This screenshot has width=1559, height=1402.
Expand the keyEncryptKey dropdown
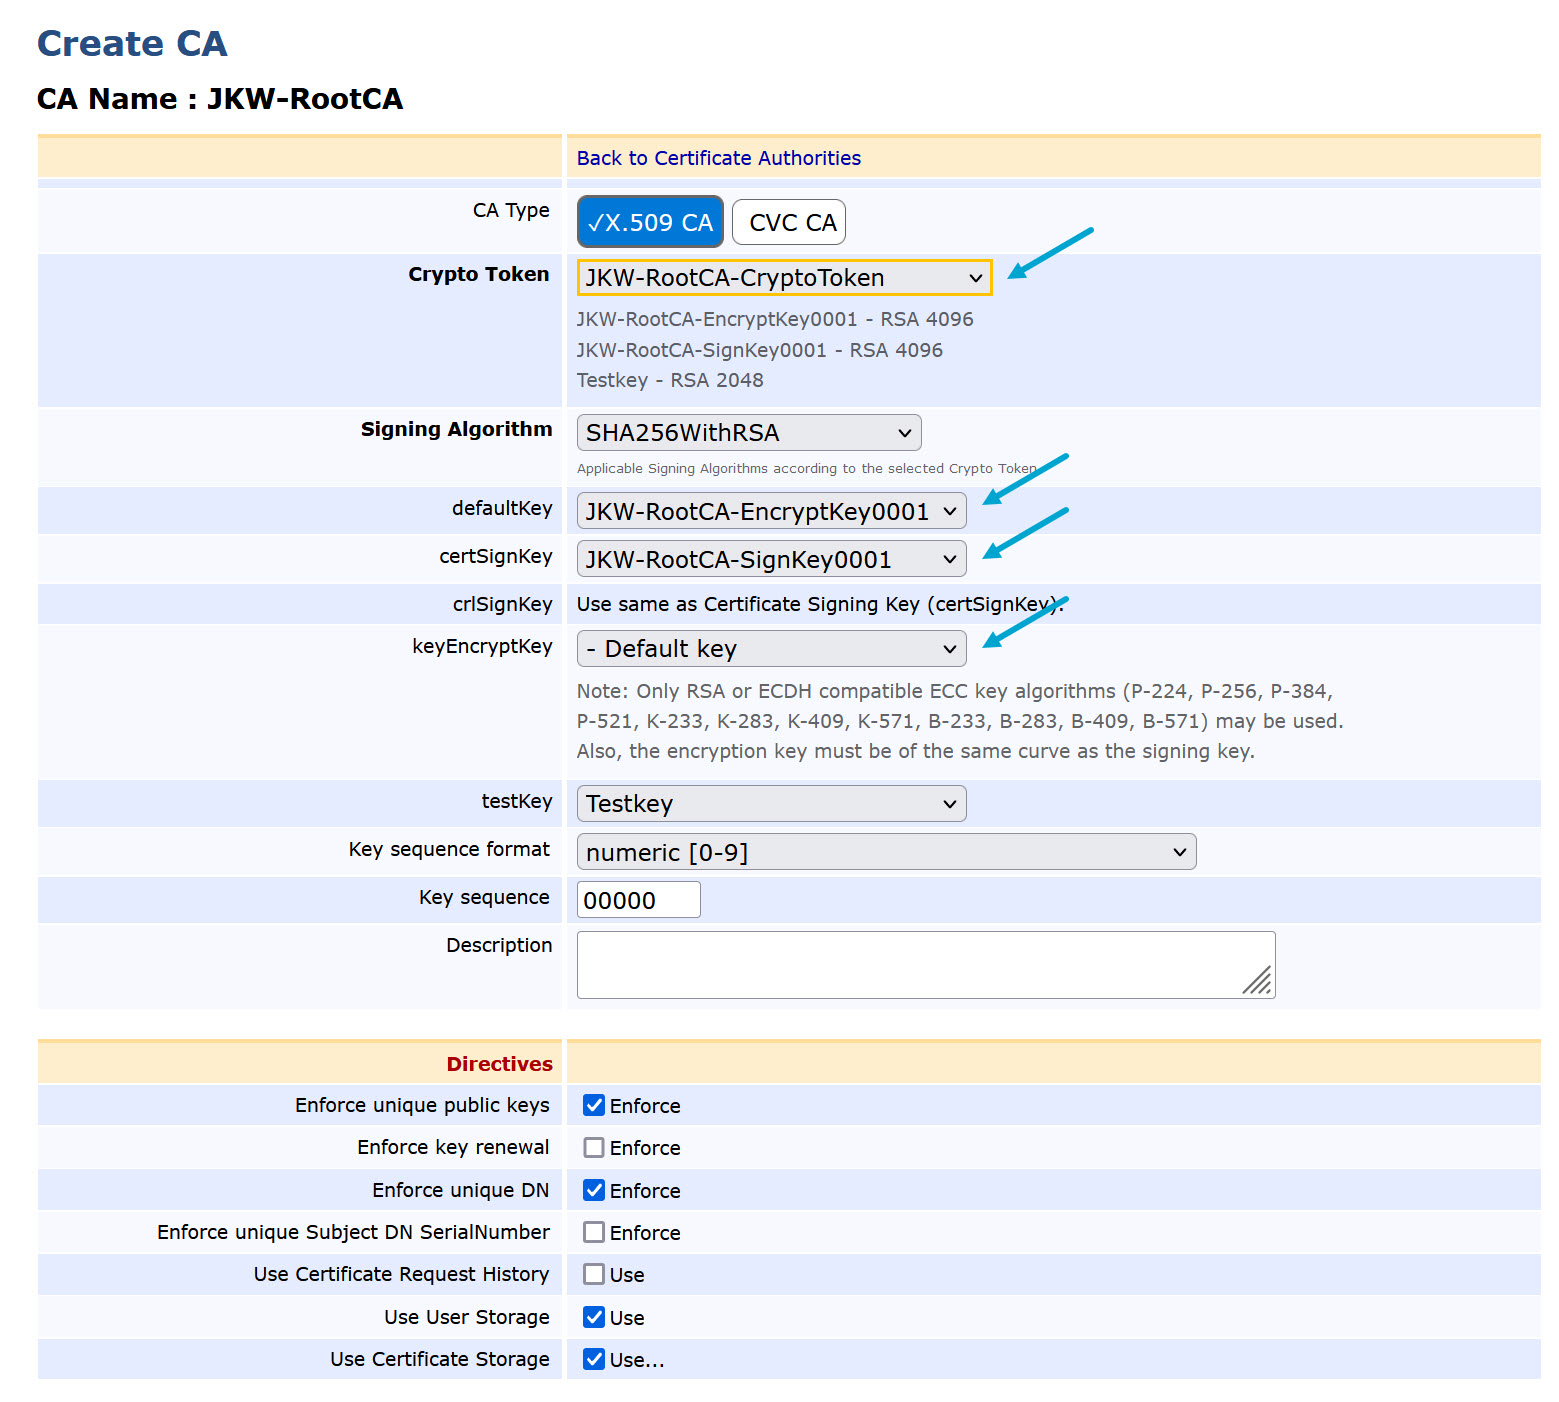point(771,649)
